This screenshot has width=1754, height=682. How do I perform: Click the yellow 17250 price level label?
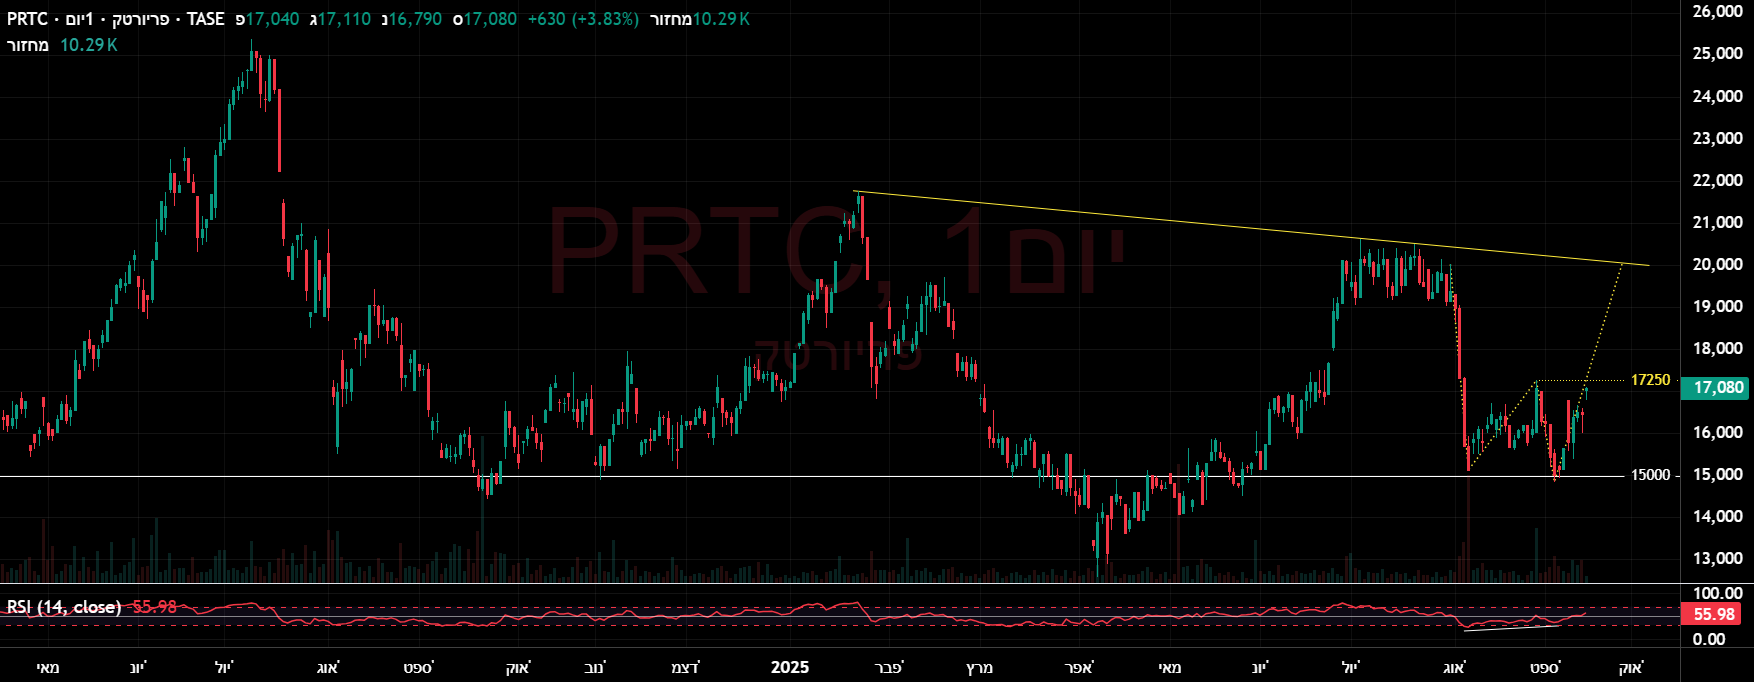[1650, 380]
